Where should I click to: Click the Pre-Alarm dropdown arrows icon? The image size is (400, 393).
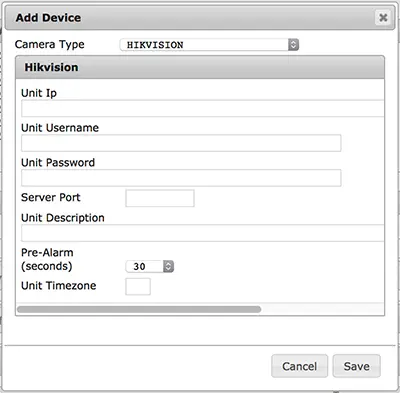point(169,266)
